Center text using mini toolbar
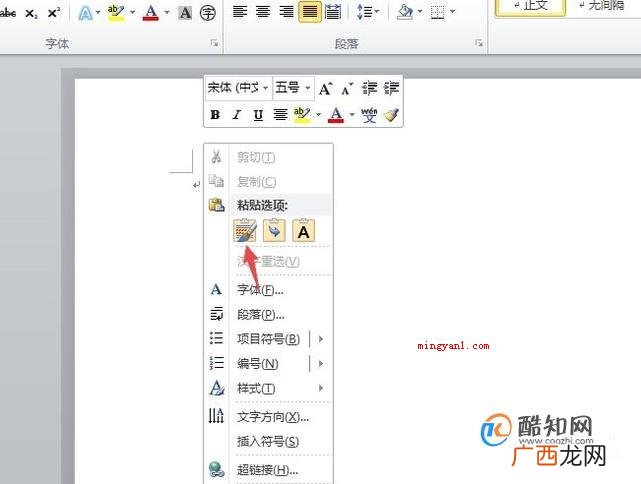The height and width of the screenshot is (484, 641). click(280, 115)
